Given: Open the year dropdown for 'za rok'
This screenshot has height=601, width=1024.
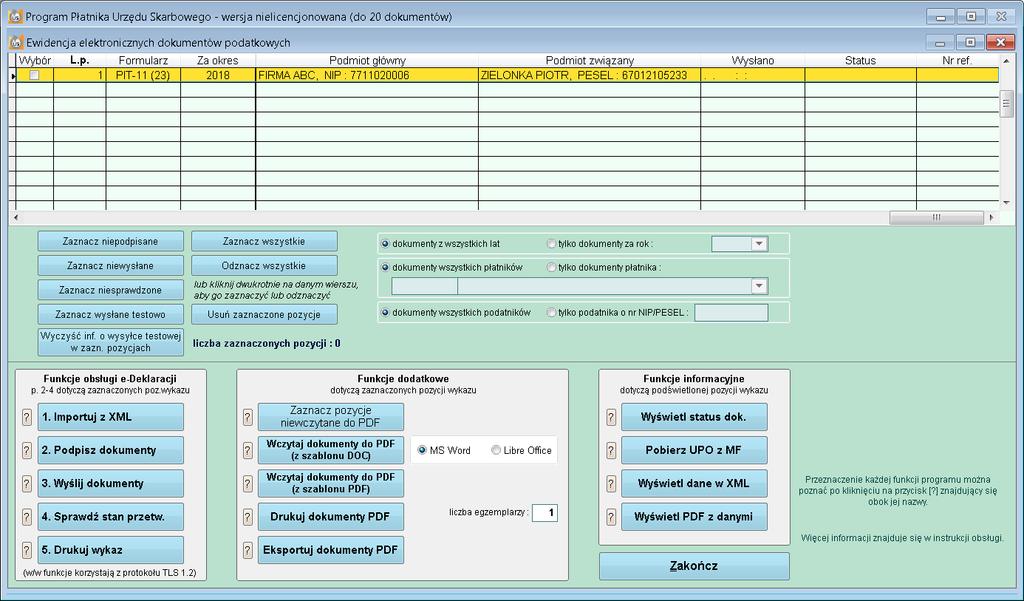Looking at the screenshot, I should [759, 244].
